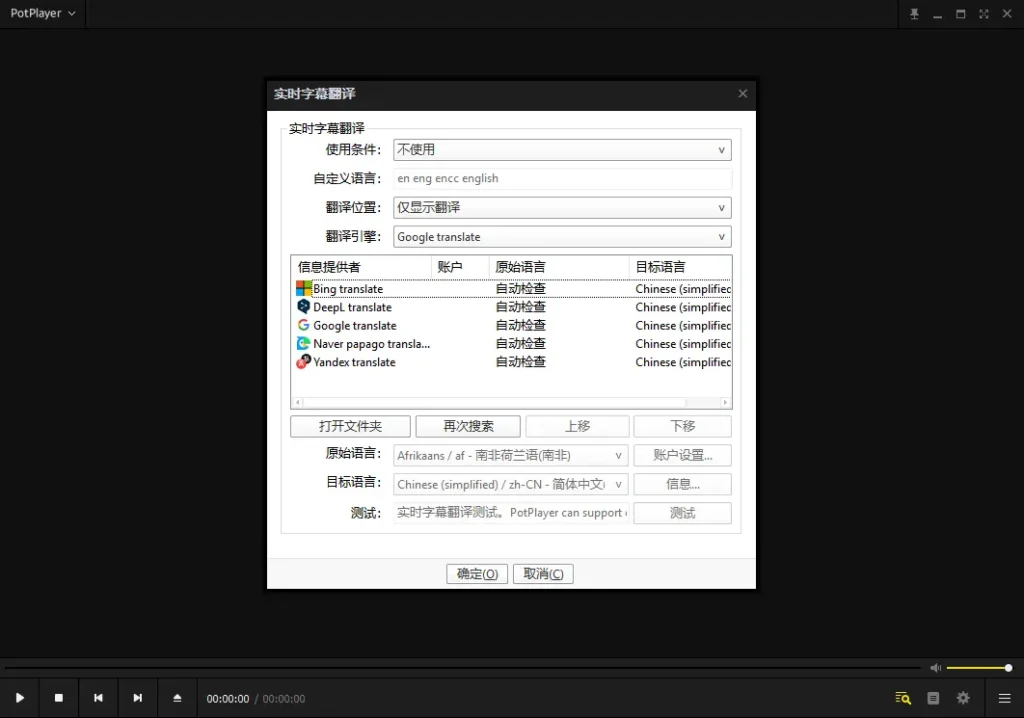Open the chapter list panel icon
Screen dimensions: 1024x718
point(933,698)
